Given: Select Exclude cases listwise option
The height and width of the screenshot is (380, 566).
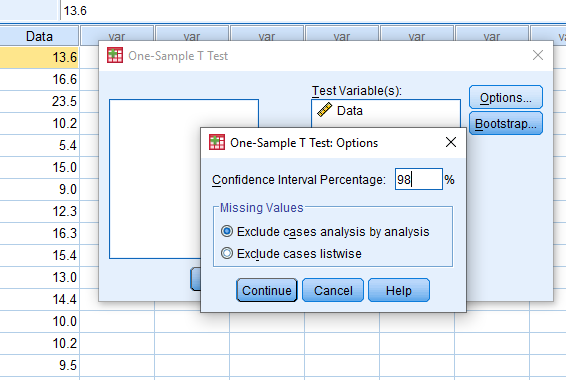Looking at the screenshot, I should [291, 253].
